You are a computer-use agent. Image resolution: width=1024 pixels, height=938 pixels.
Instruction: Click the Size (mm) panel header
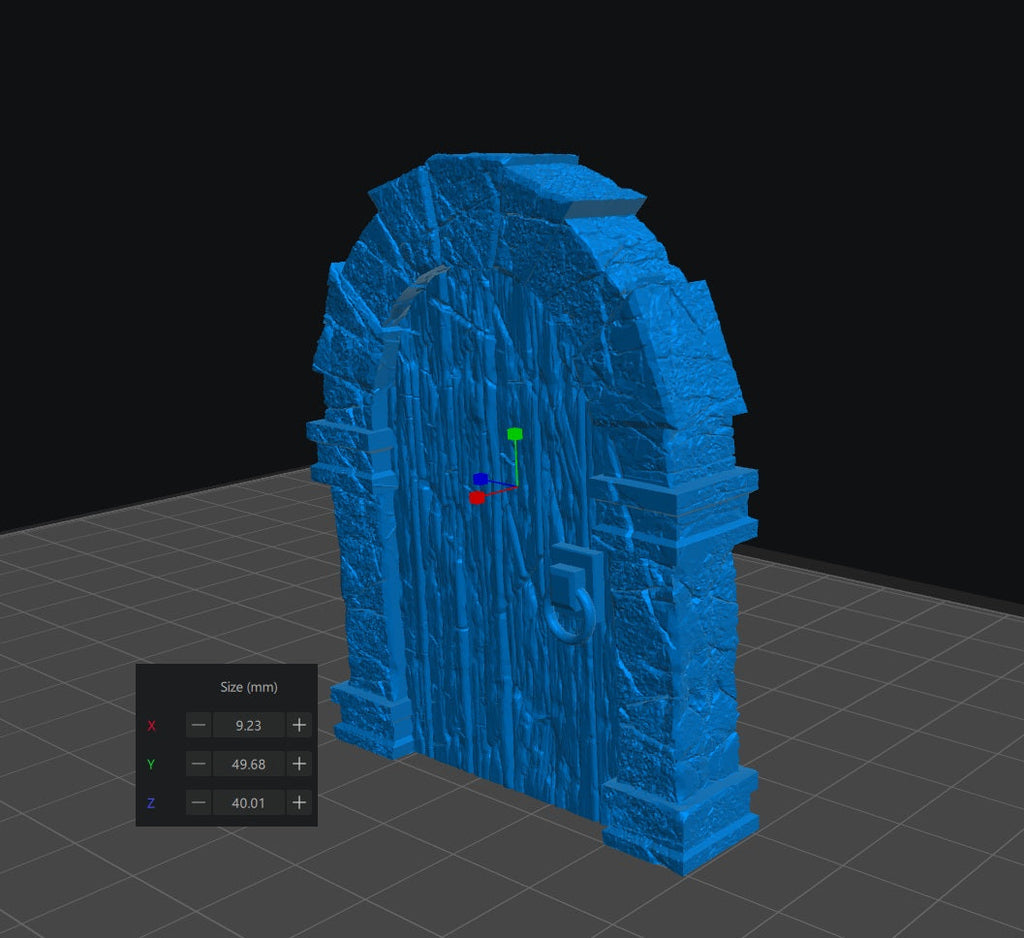tap(248, 687)
